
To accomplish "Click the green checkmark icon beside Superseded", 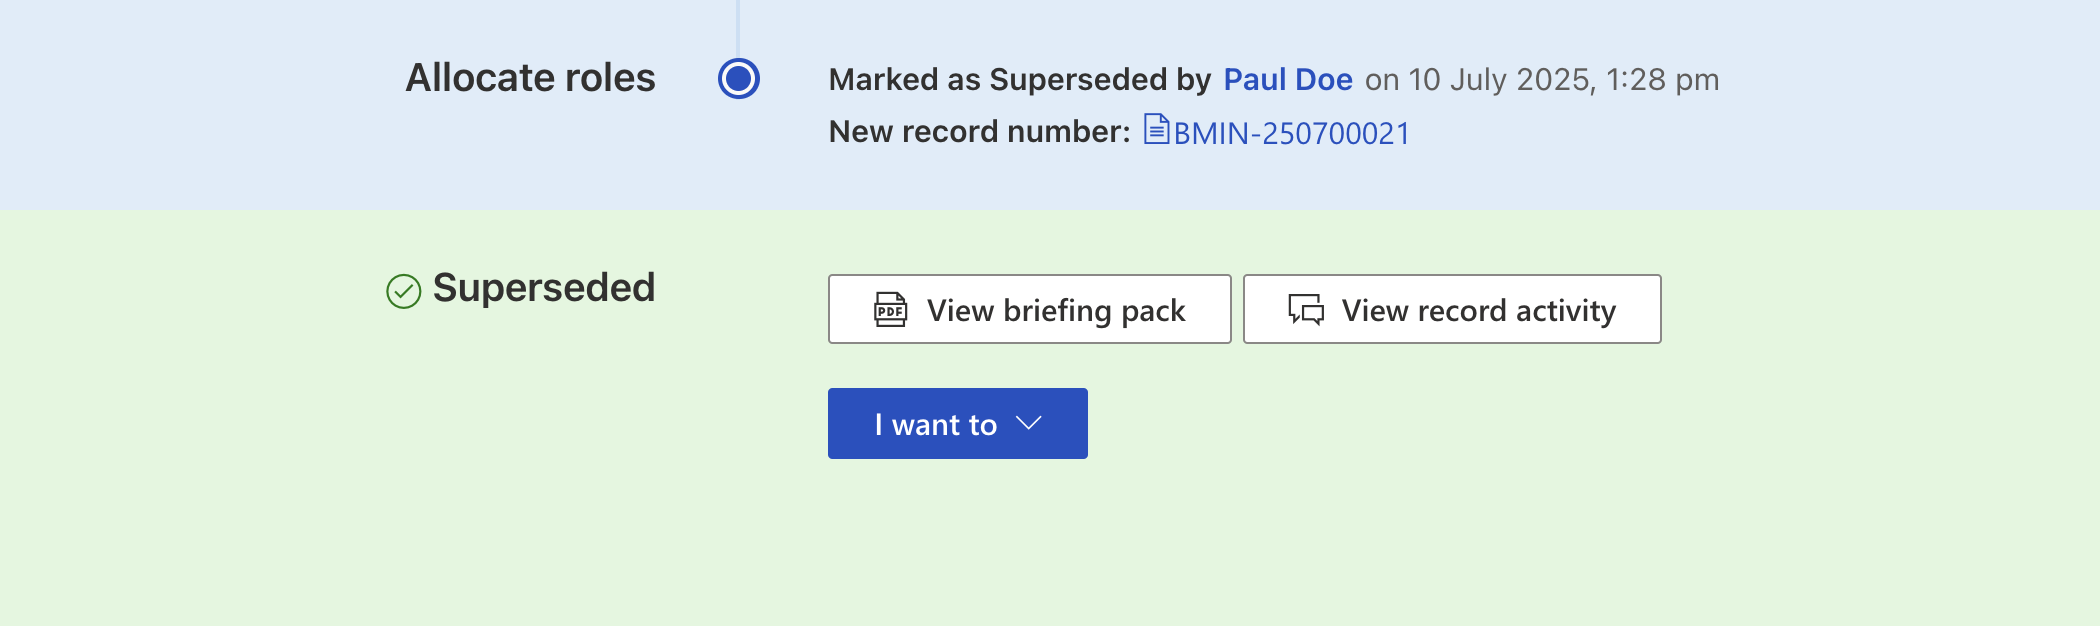I will coord(404,291).
